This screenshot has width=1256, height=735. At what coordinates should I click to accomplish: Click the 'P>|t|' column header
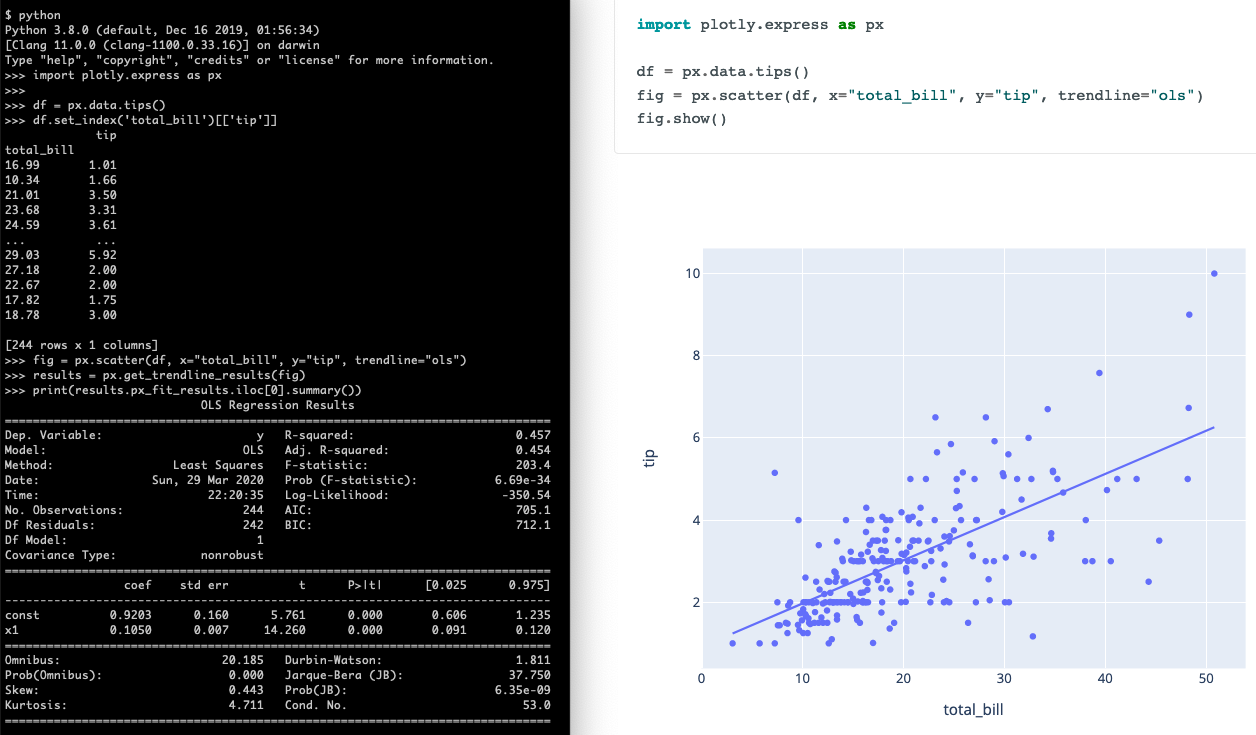click(x=364, y=584)
